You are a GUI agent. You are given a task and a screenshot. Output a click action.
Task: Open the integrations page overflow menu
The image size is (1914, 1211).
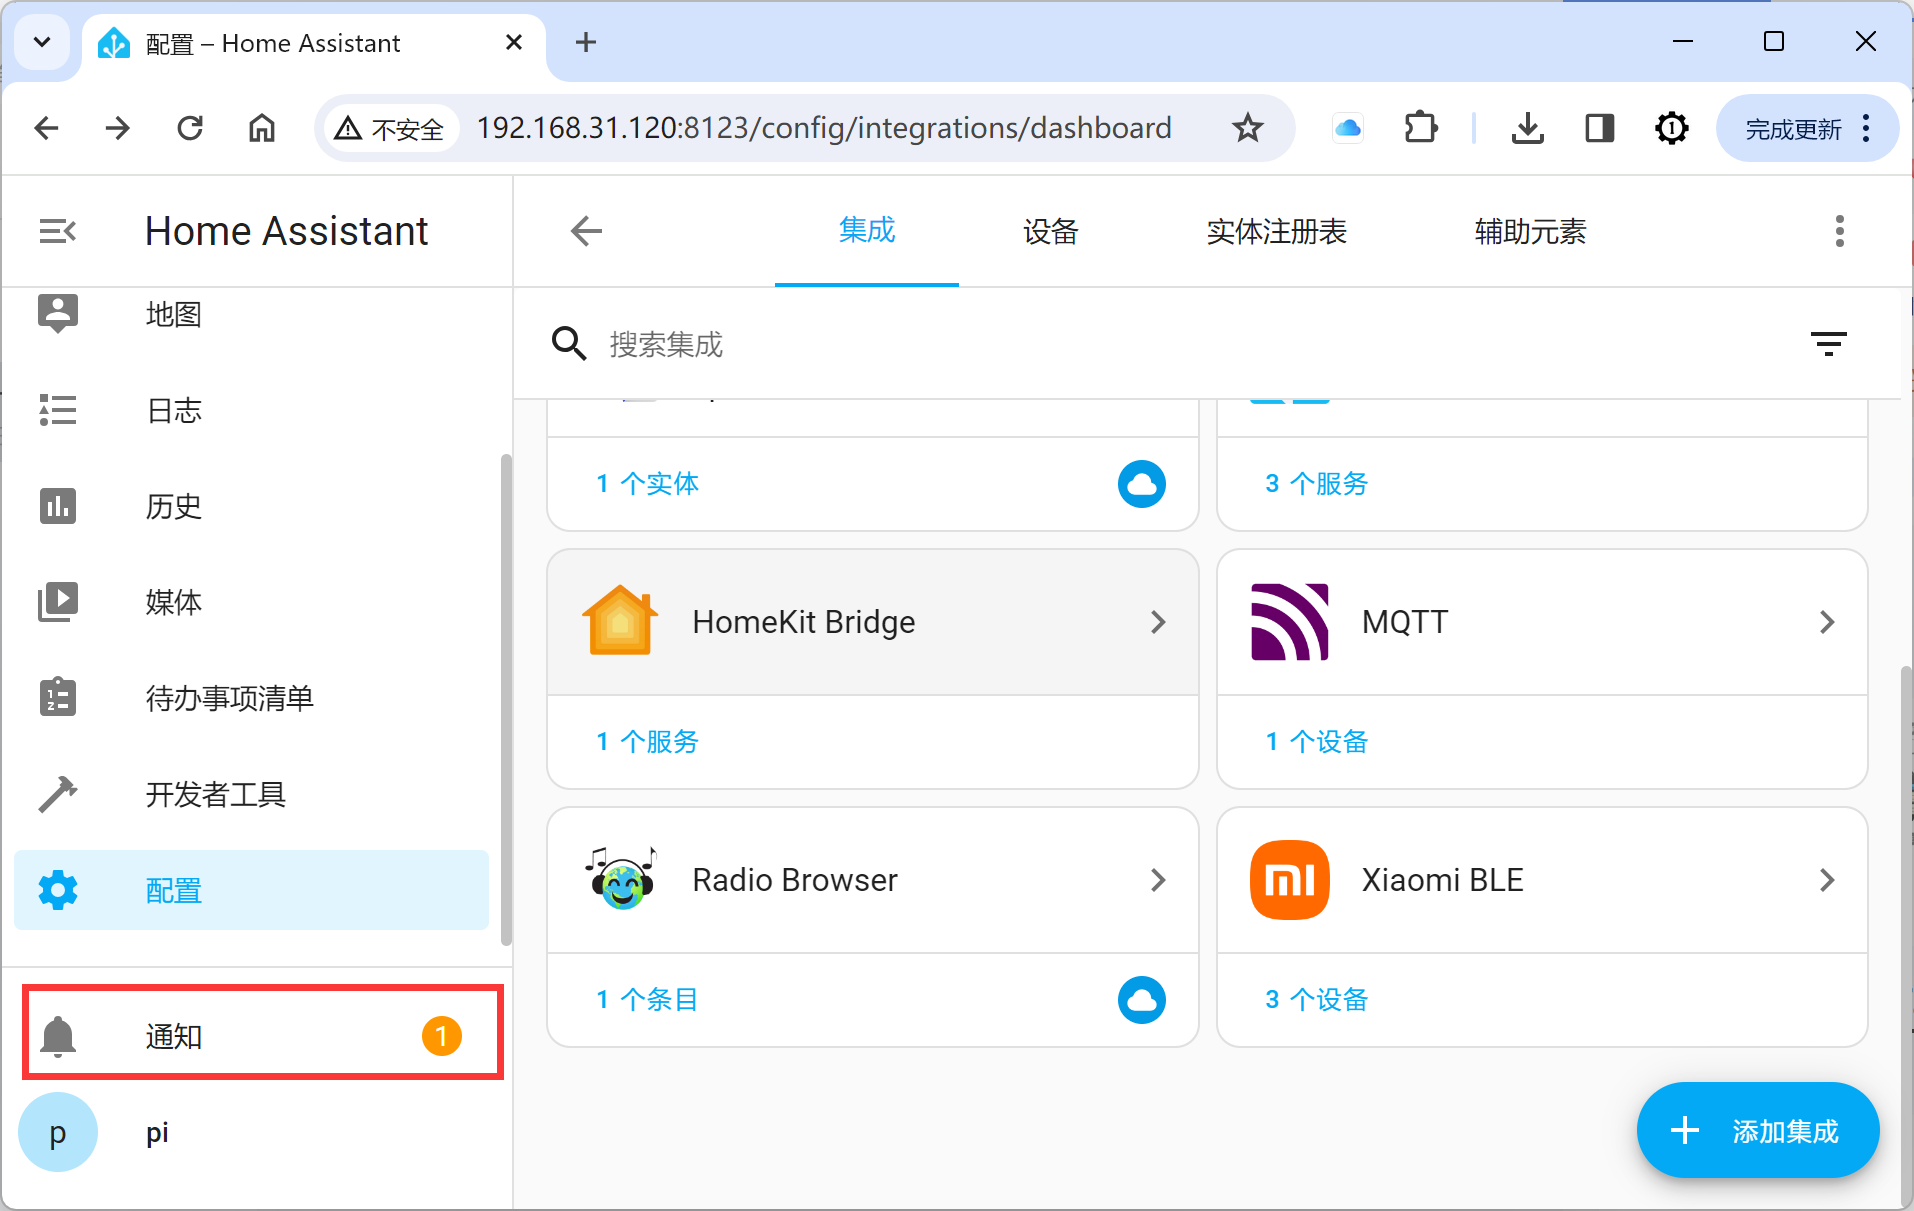(1839, 231)
